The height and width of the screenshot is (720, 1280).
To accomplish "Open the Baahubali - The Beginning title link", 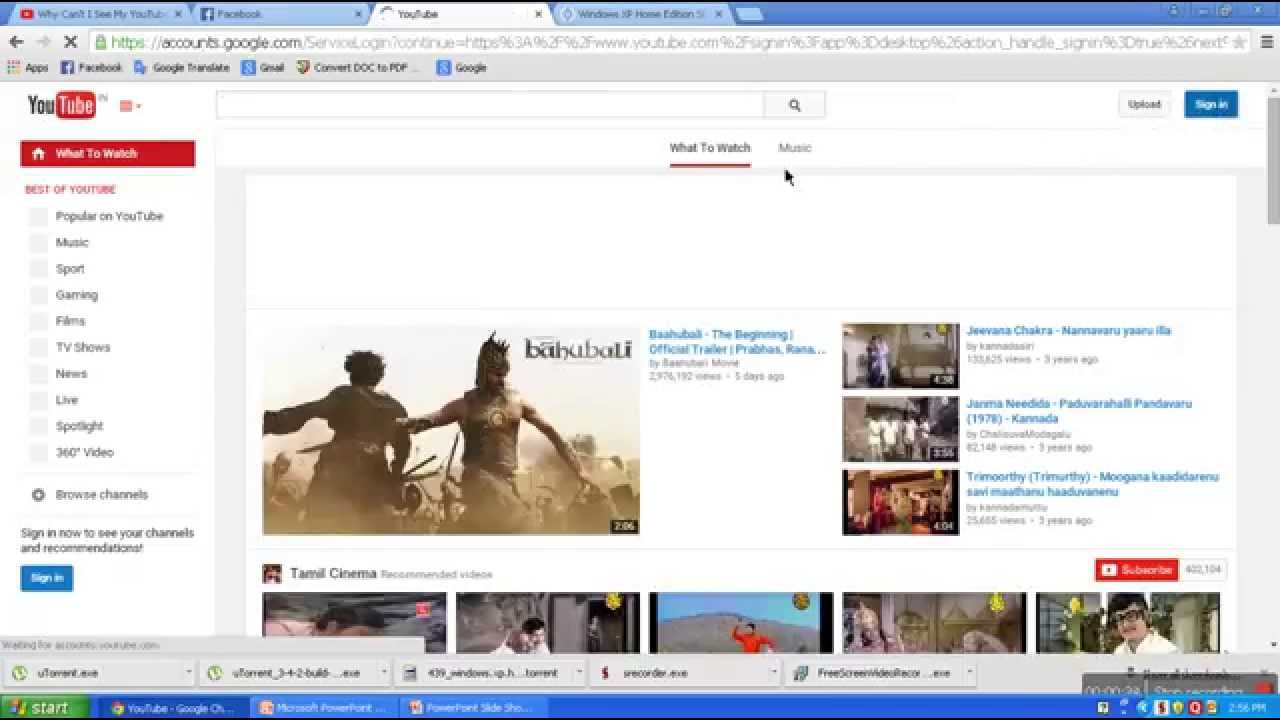I will pos(737,342).
